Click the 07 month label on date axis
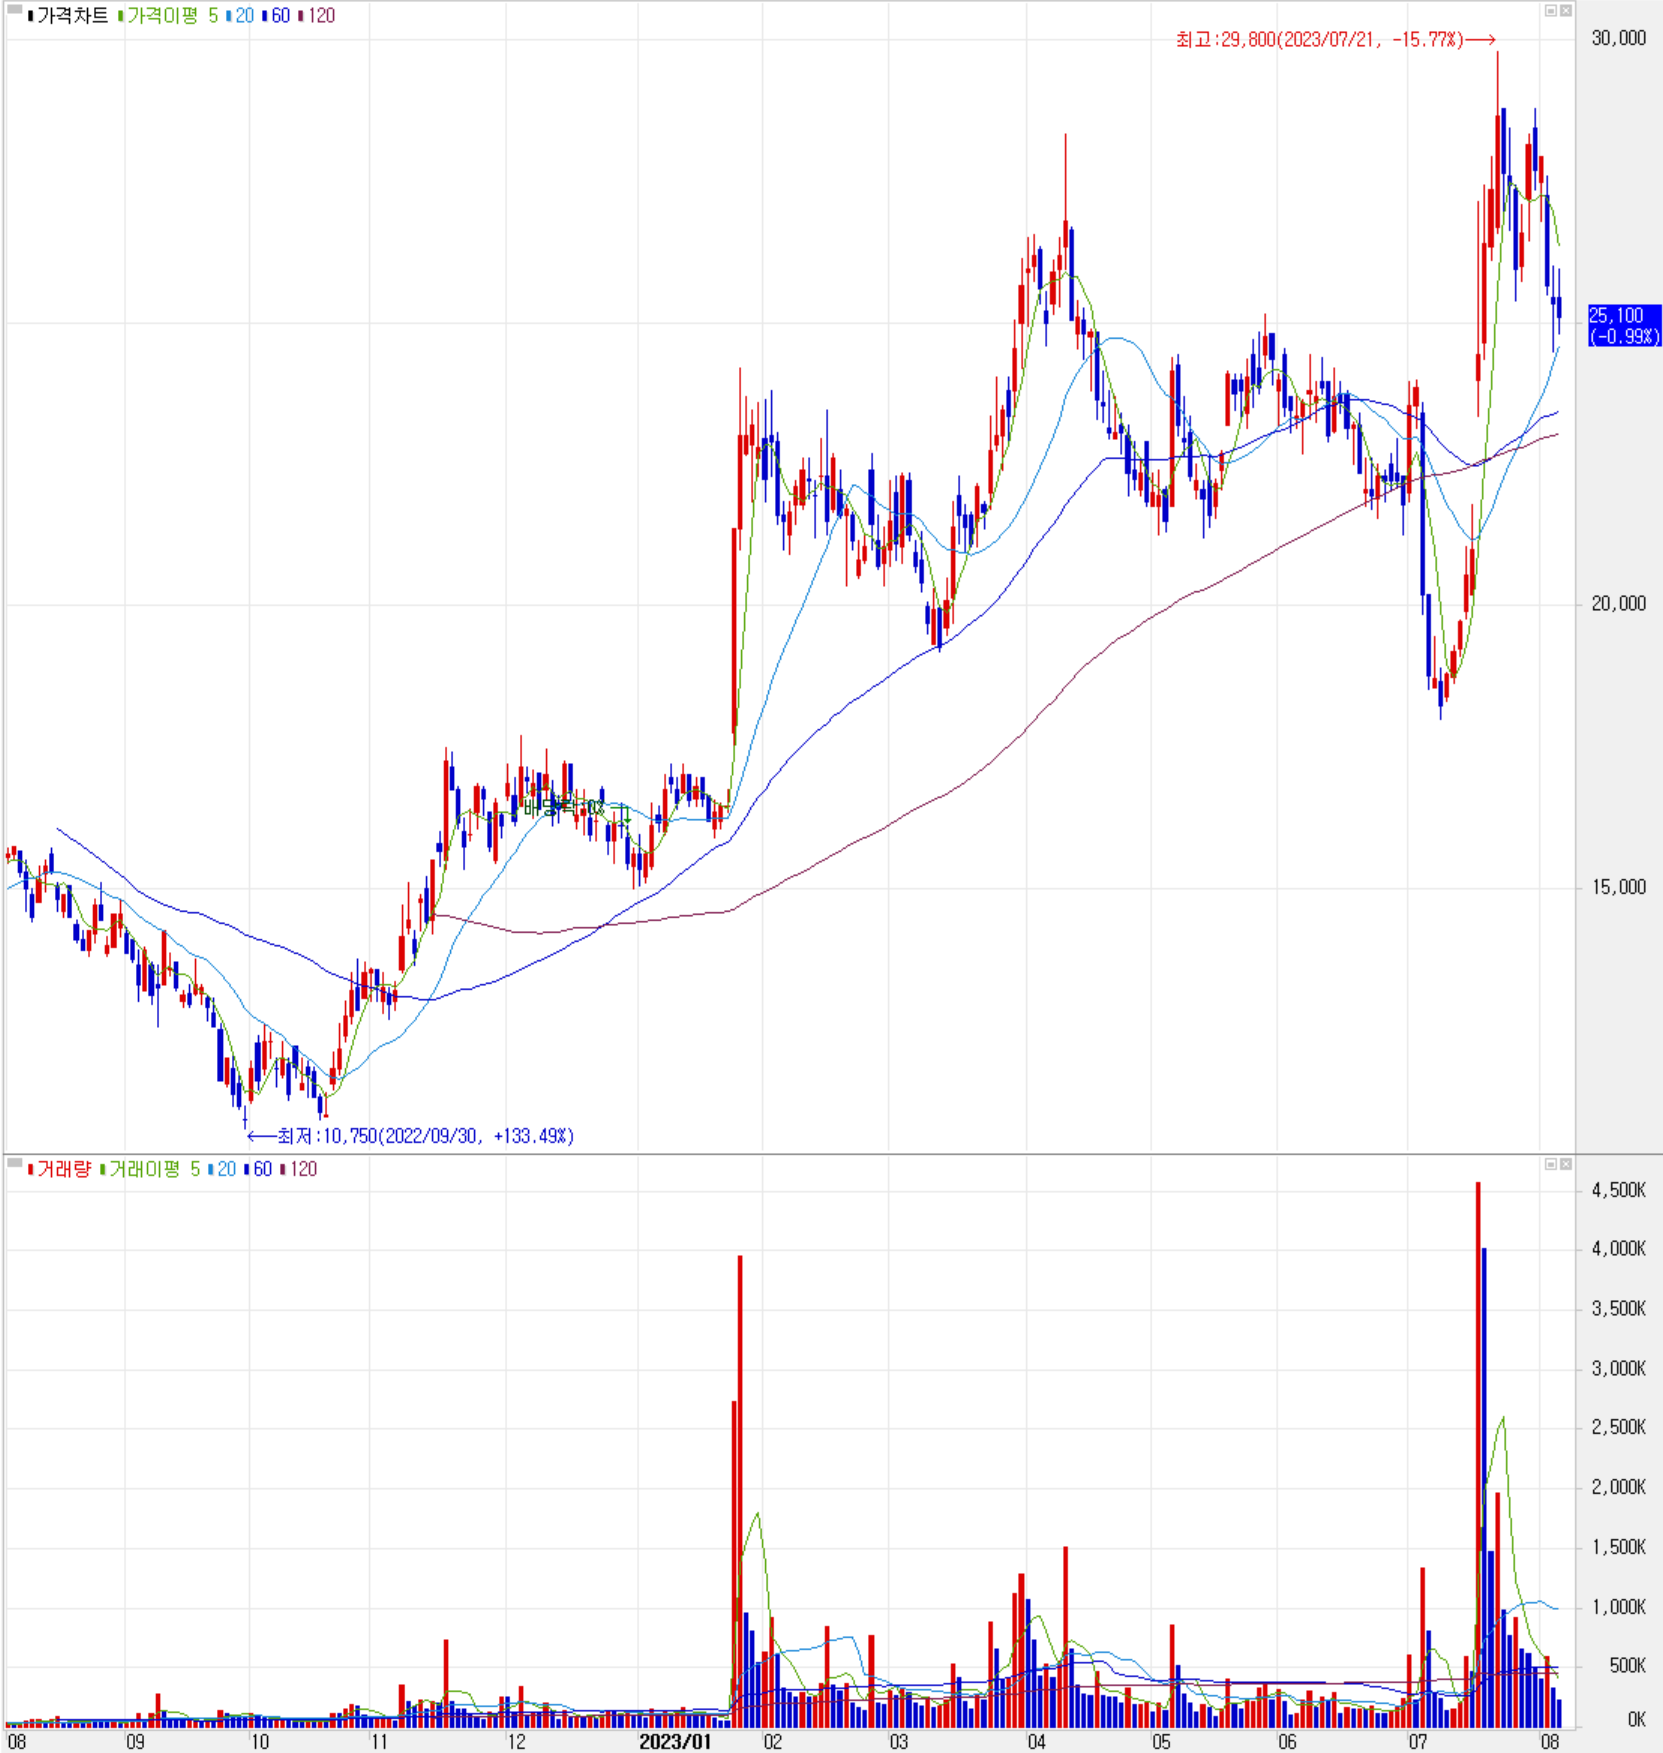The width and height of the screenshot is (1663, 1753). point(1417,1742)
